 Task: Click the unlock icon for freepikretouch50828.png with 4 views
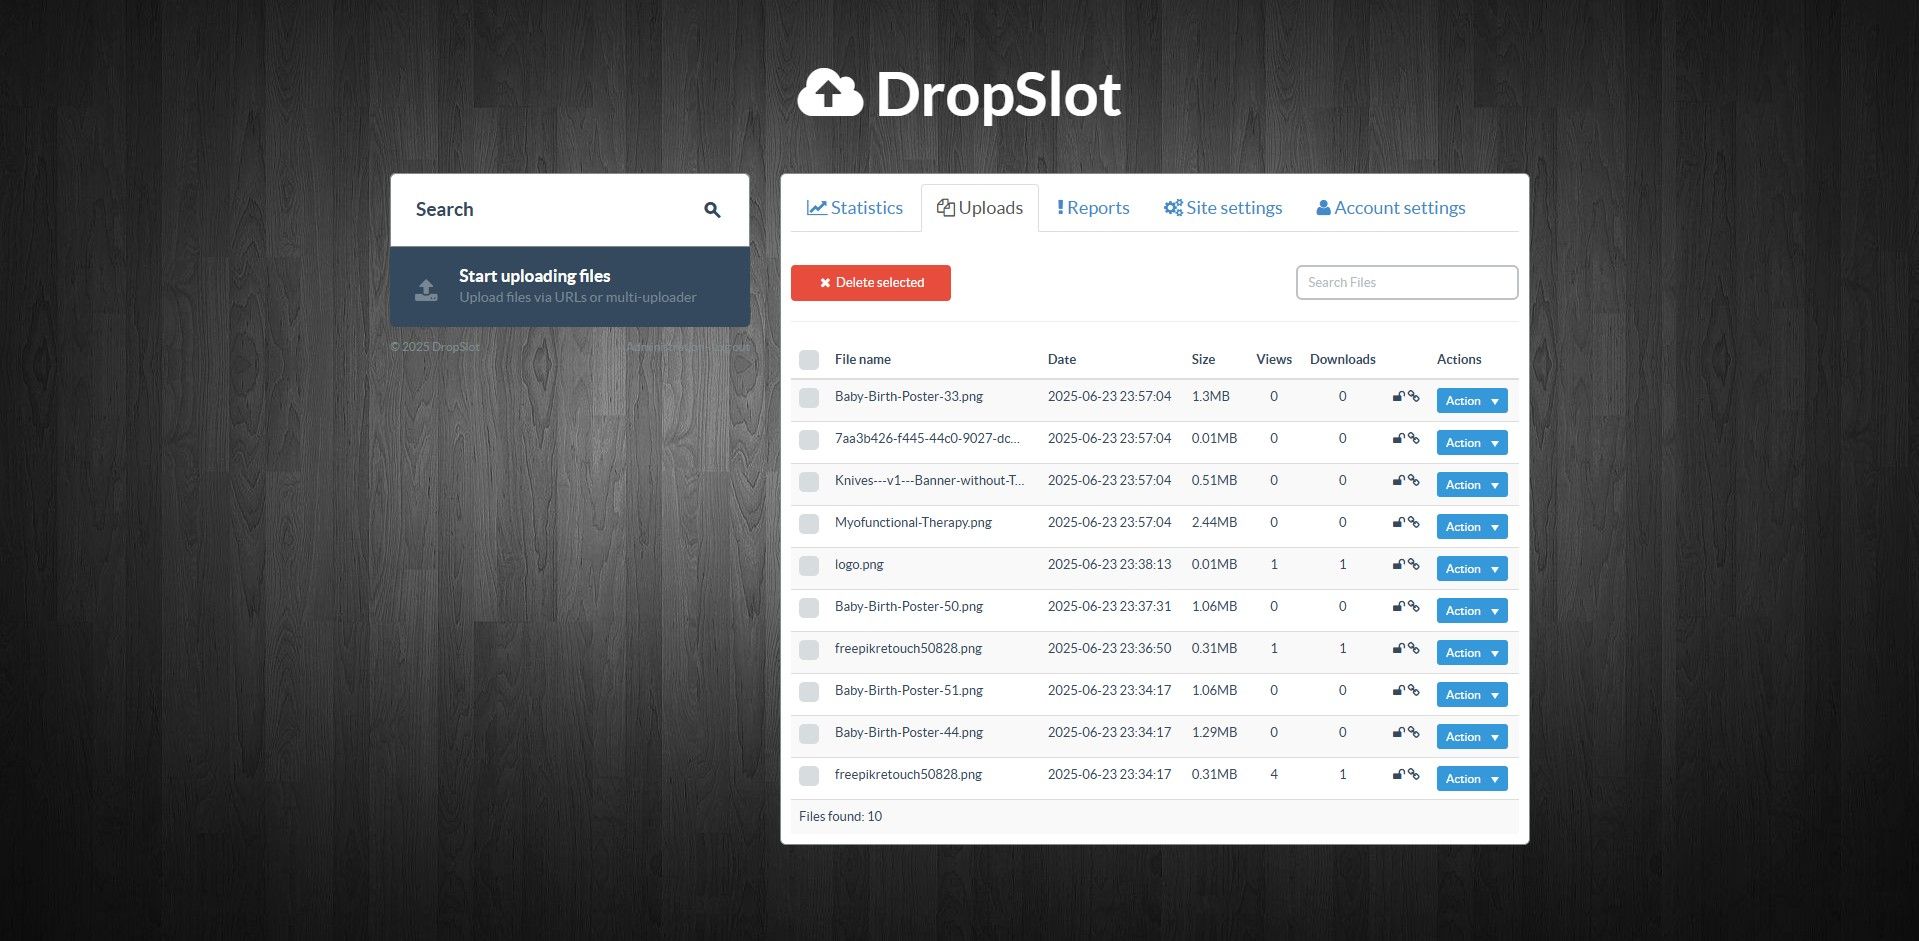coord(1399,775)
